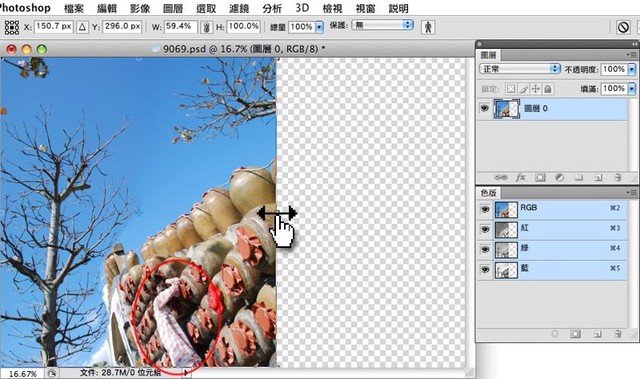This screenshot has width=640, height=379.
Task: Click the 不透明度 opacity value field
Action: pos(614,69)
